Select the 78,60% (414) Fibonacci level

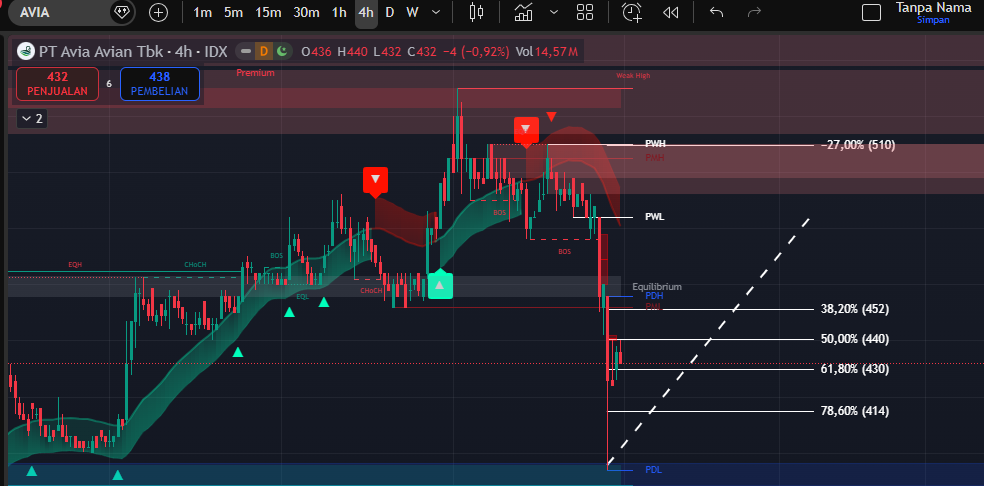(x=855, y=411)
